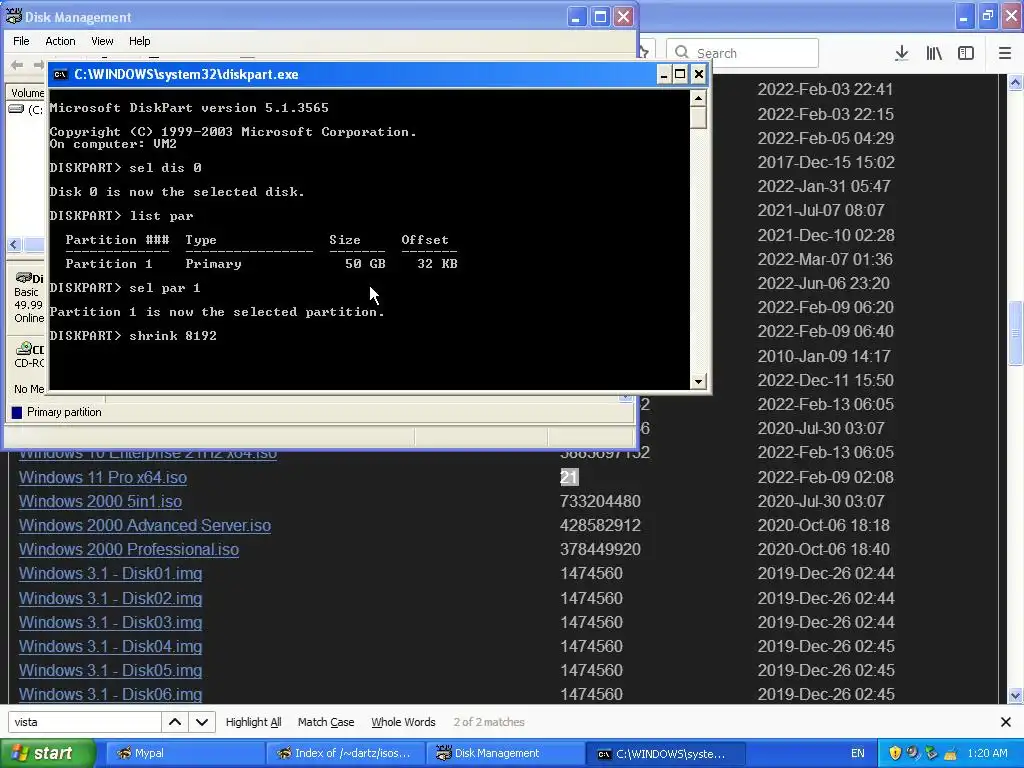Viewport: 1024px width, 768px height.
Task: Click the find bar text field containing vista
Action: tap(84, 722)
